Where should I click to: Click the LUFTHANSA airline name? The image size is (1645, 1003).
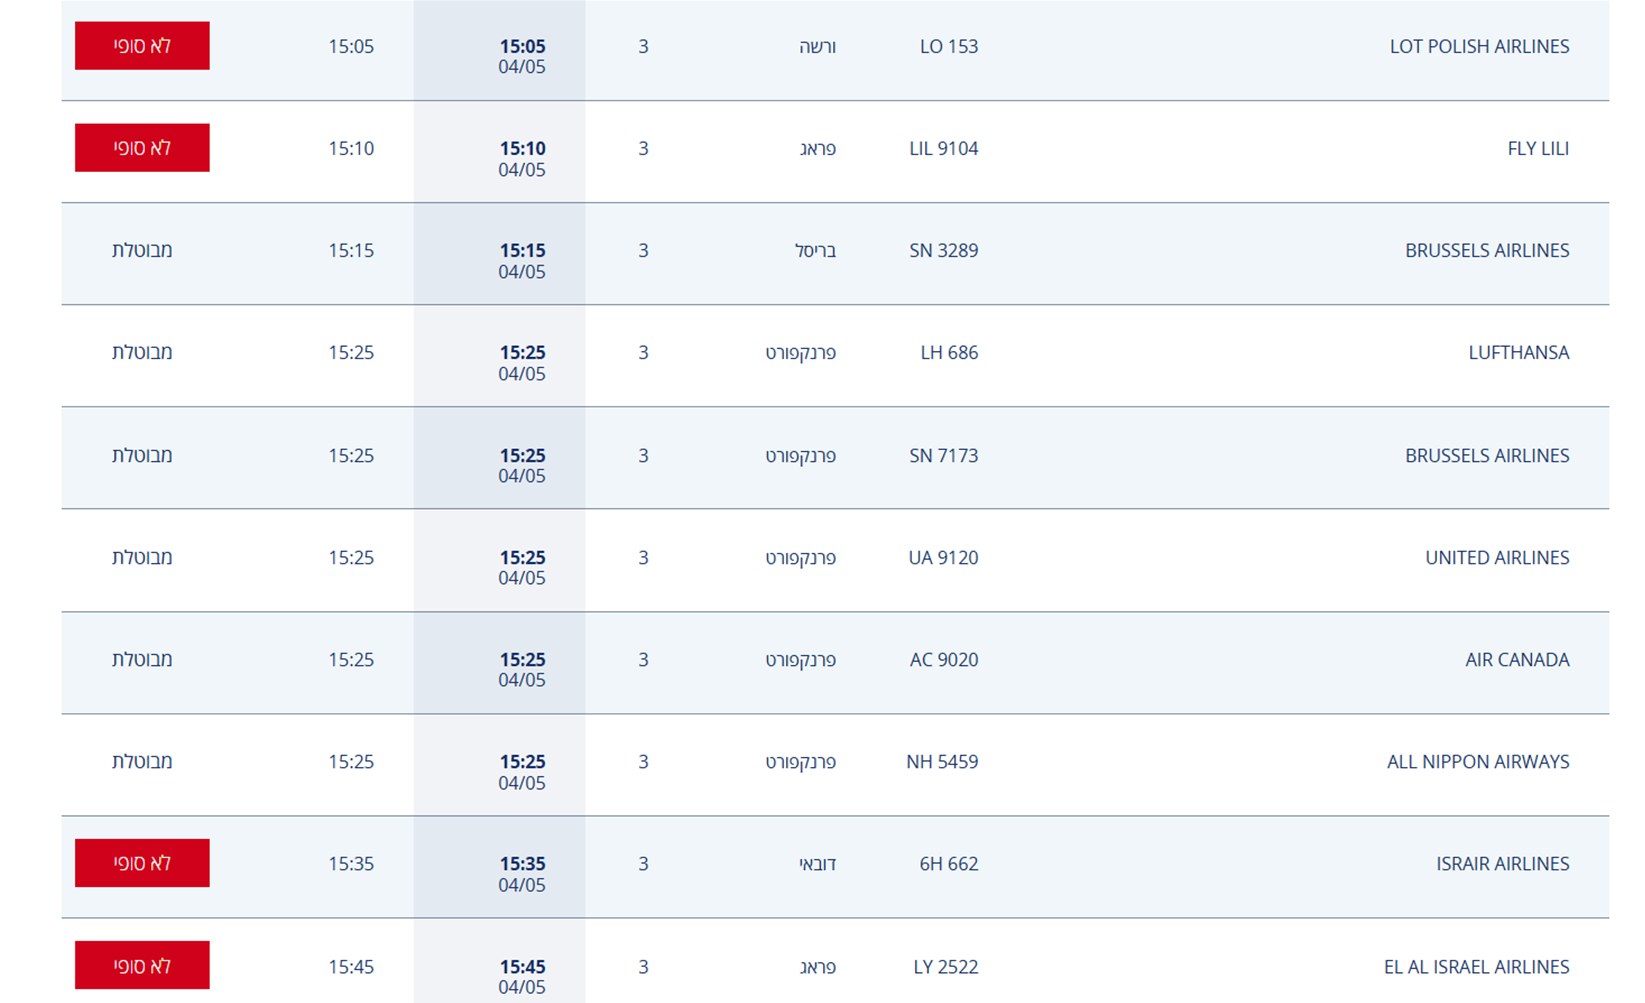[1518, 353]
